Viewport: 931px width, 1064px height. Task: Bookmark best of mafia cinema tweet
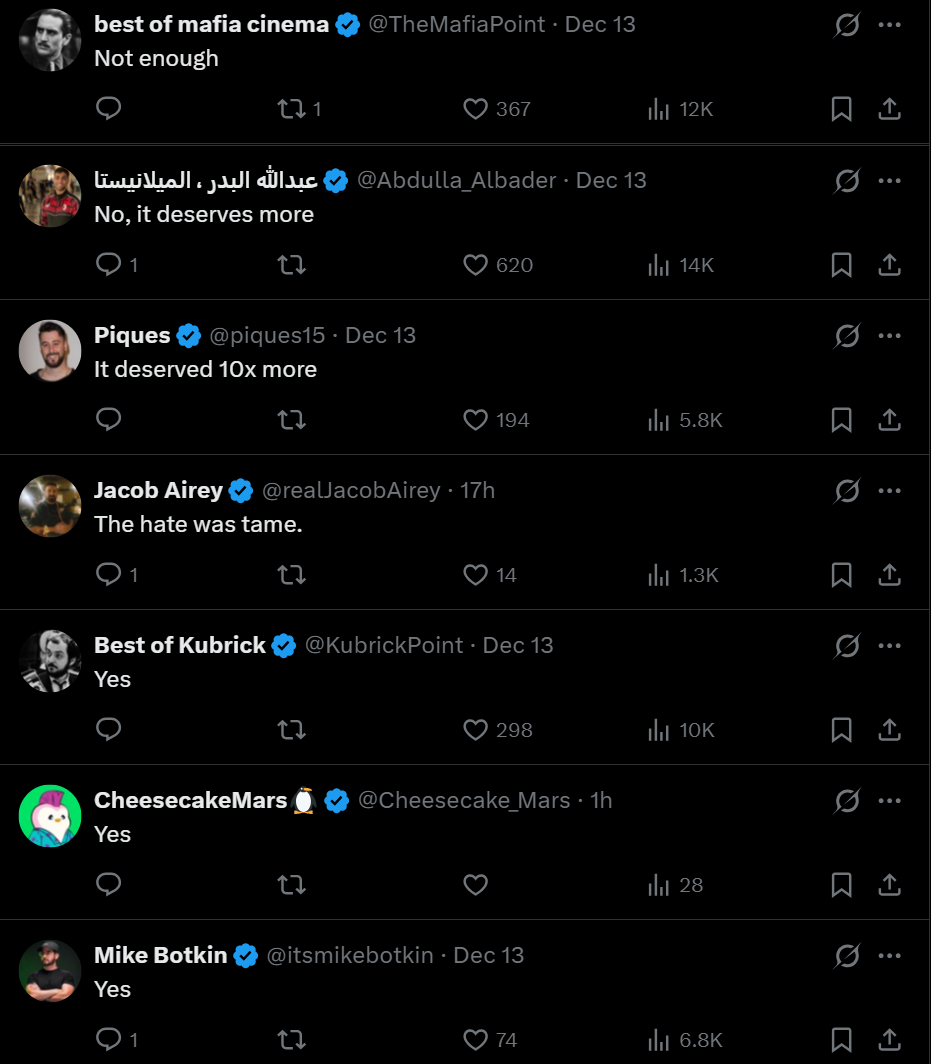tap(842, 109)
